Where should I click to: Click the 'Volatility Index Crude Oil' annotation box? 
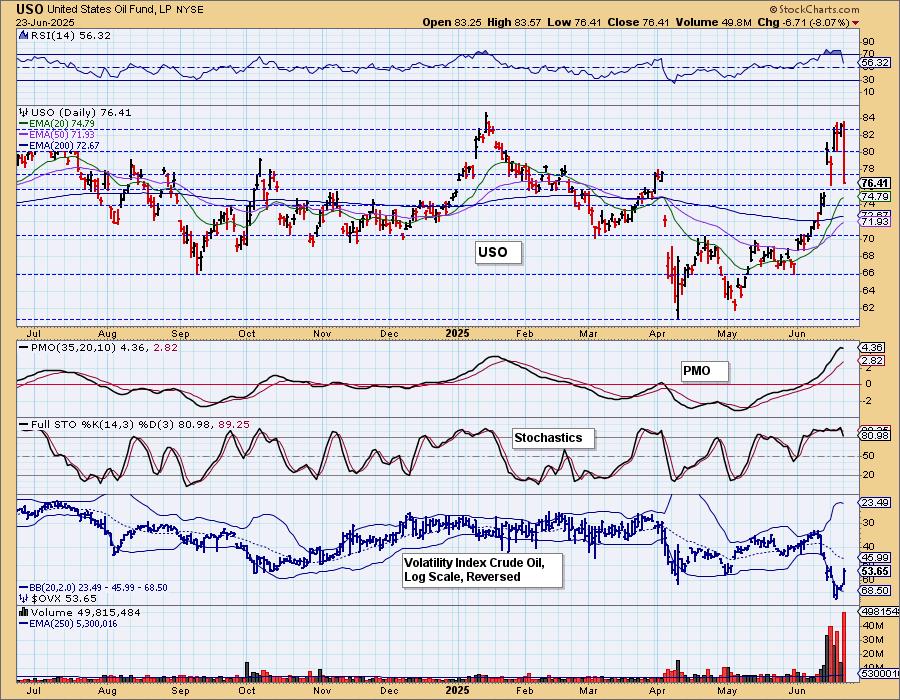click(x=482, y=570)
